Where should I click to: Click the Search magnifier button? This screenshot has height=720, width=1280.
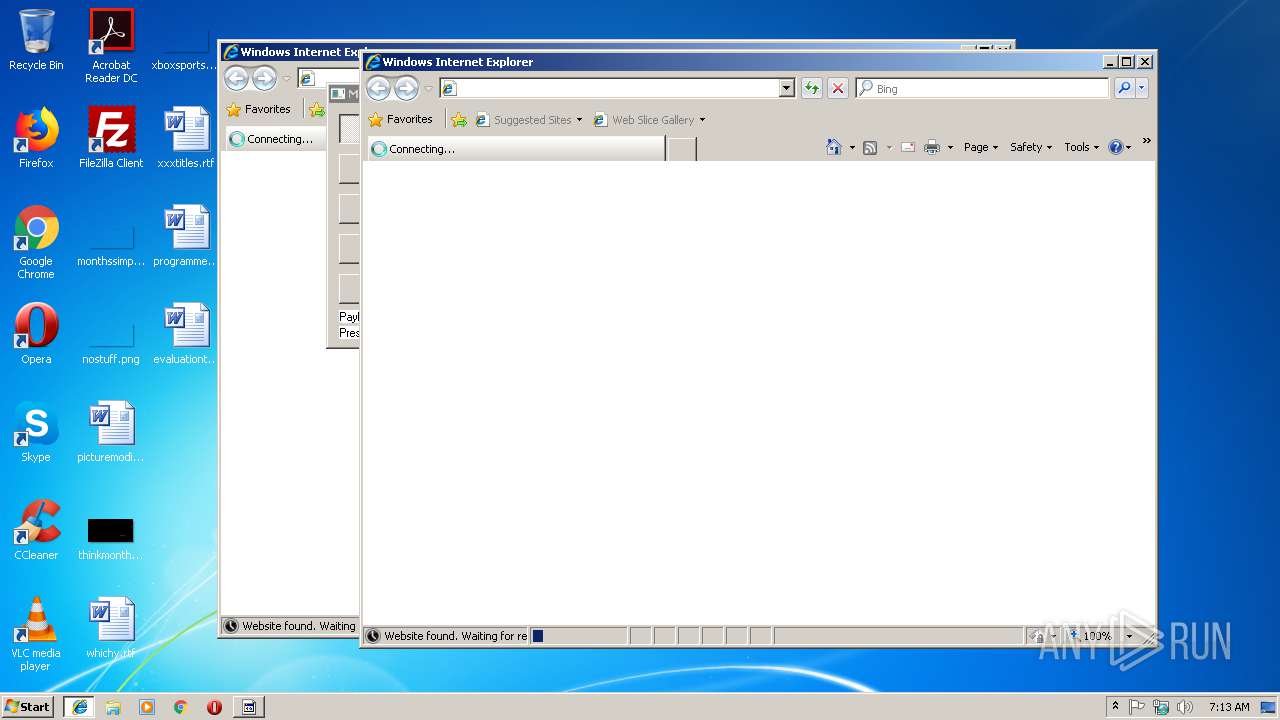click(1124, 88)
